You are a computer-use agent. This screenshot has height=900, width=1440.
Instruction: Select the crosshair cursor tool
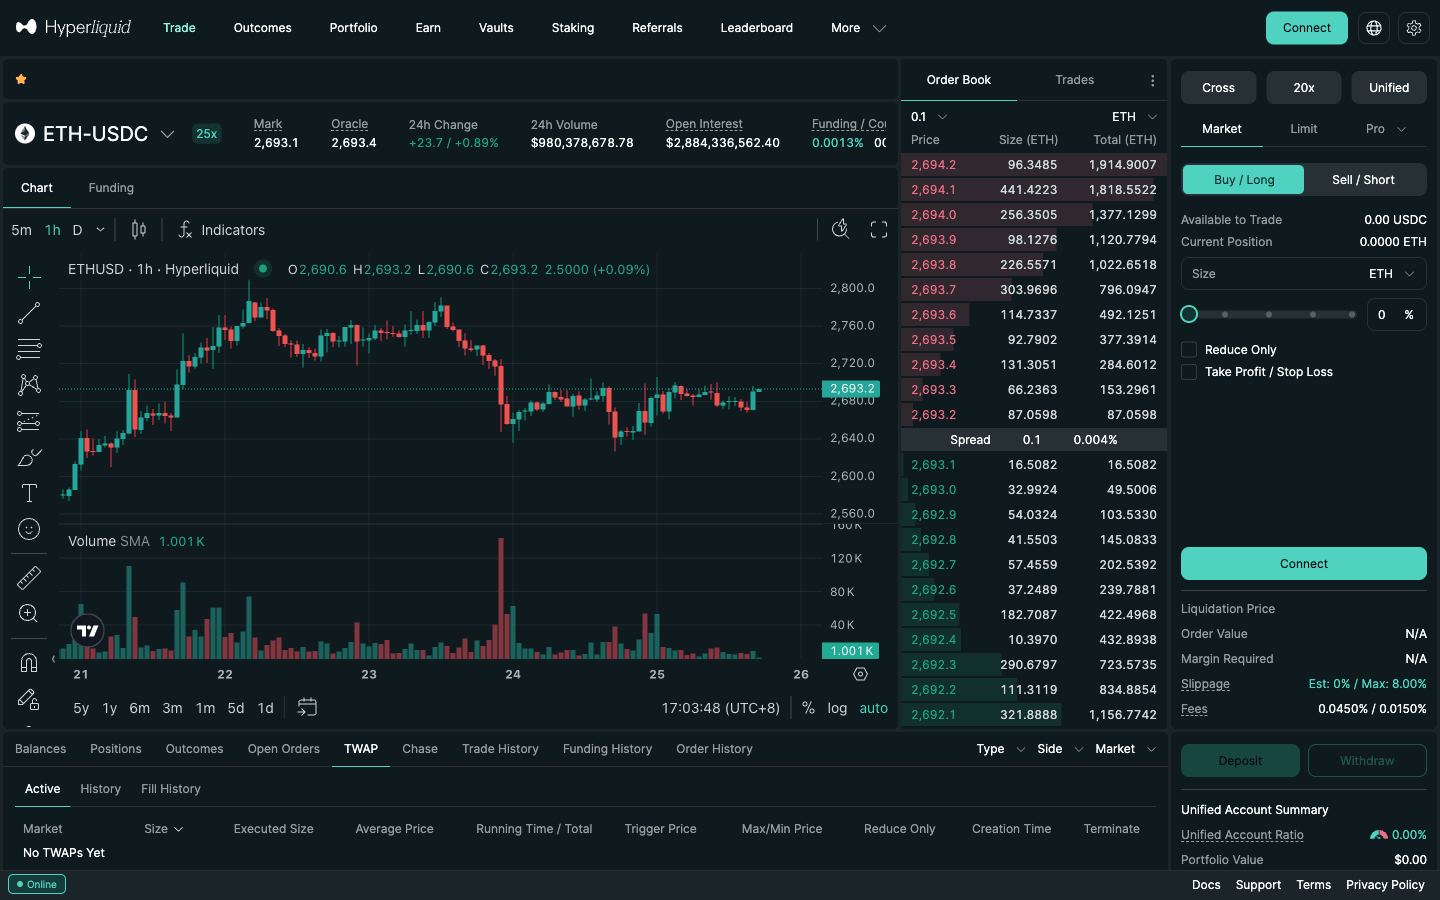pos(29,276)
